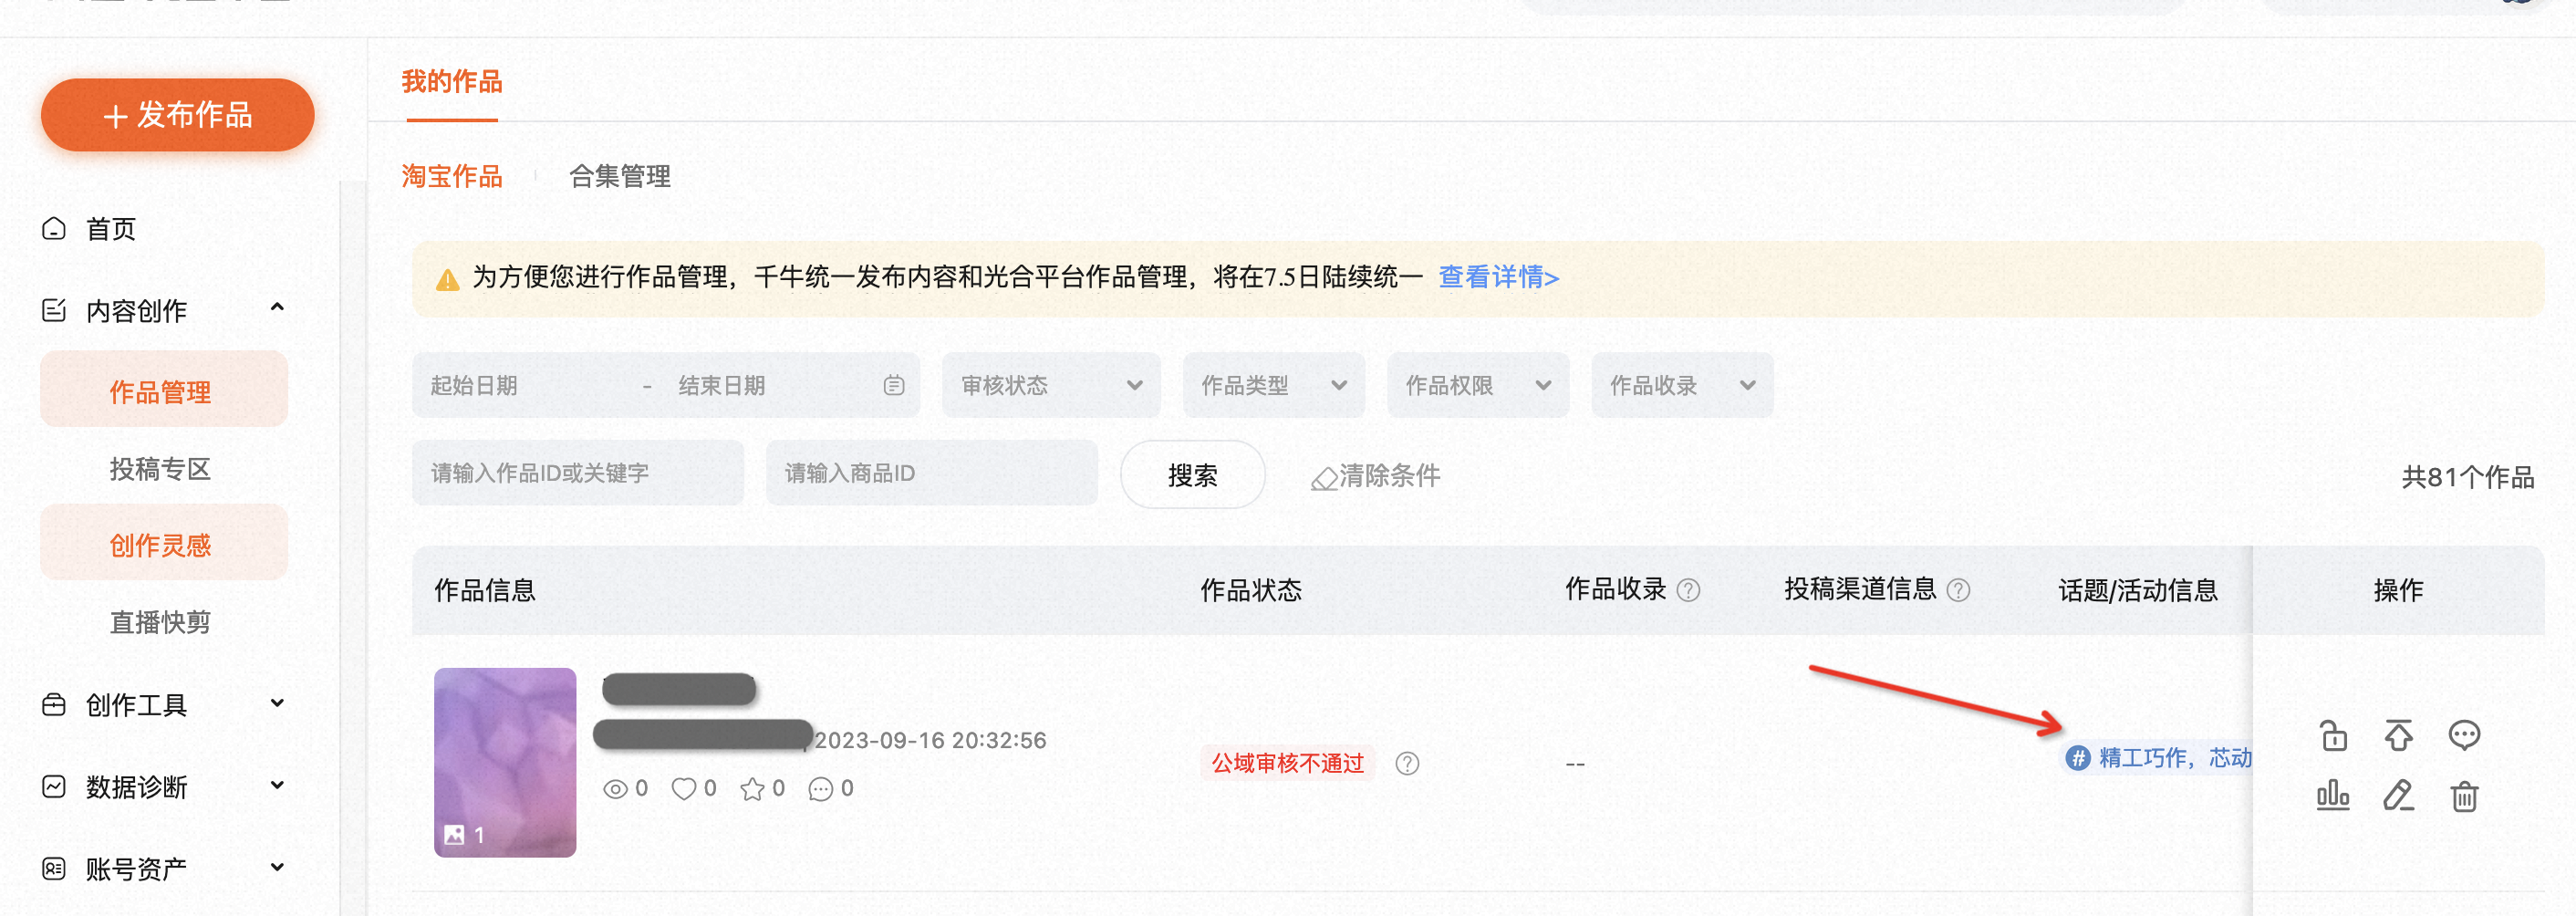Screen dimensions: 2576x916
Task: Click the 请输入作品ID或关键字 input field
Action: click(577, 474)
